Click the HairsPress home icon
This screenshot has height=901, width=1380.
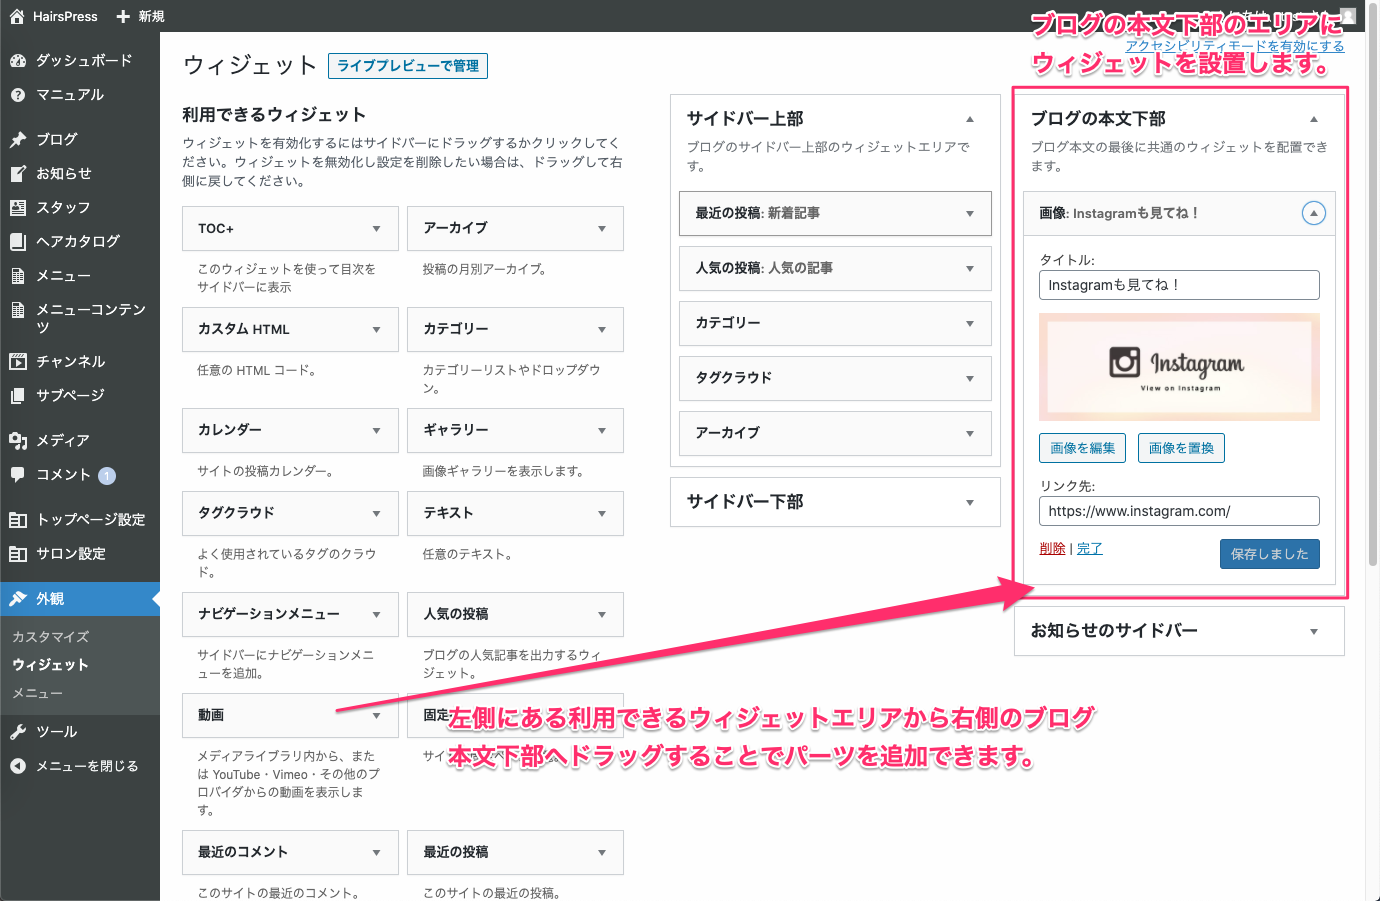[17, 16]
